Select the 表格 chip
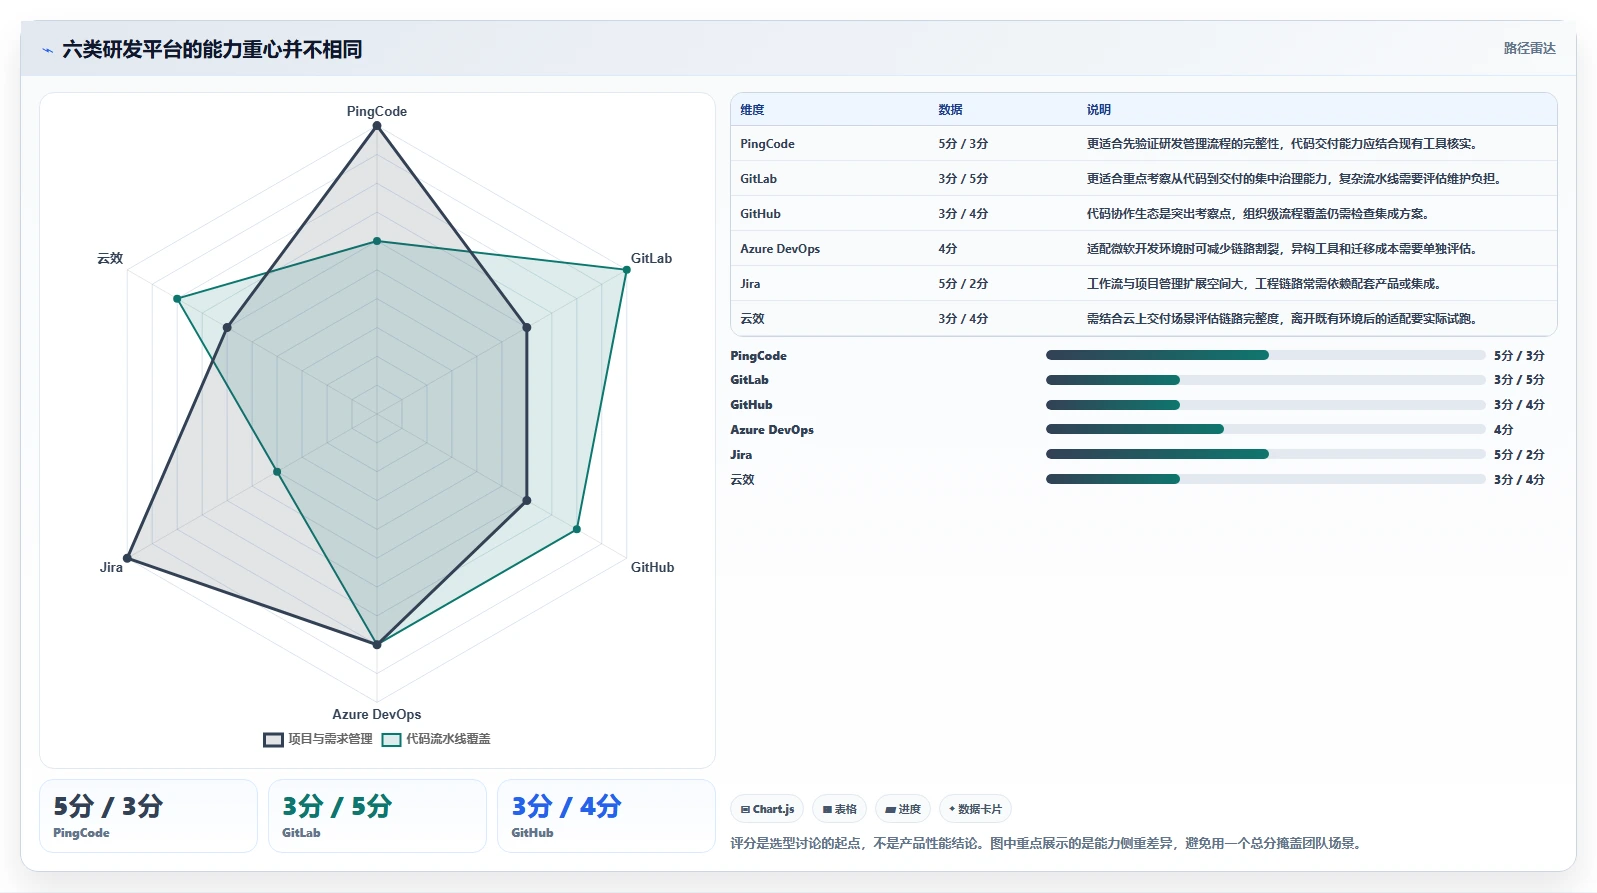Screen dimensions: 1597x893 click(839, 809)
